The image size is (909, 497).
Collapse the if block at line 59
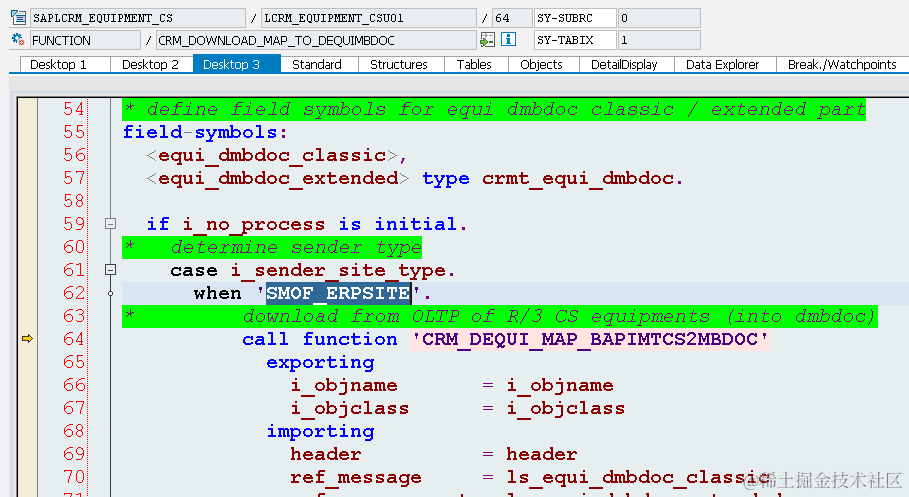click(x=110, y=224)
